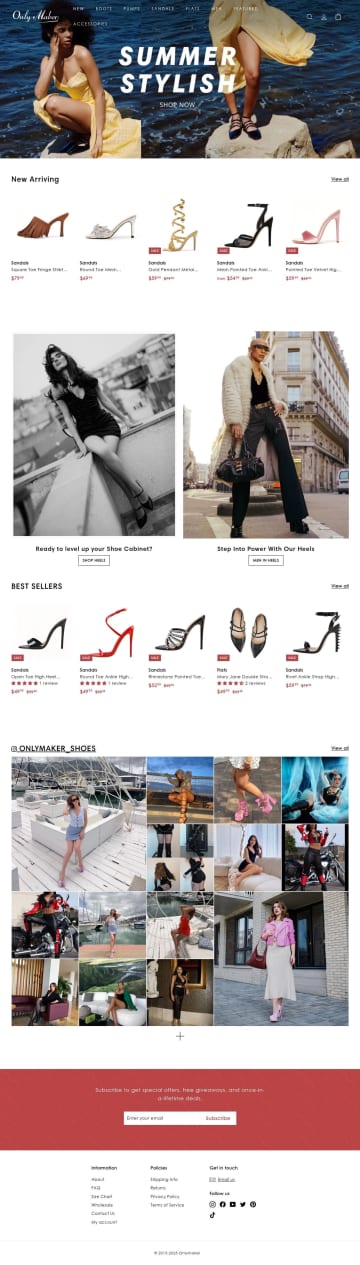Click the SHOP NOW hero link
360x1265 pixels.
177,104
